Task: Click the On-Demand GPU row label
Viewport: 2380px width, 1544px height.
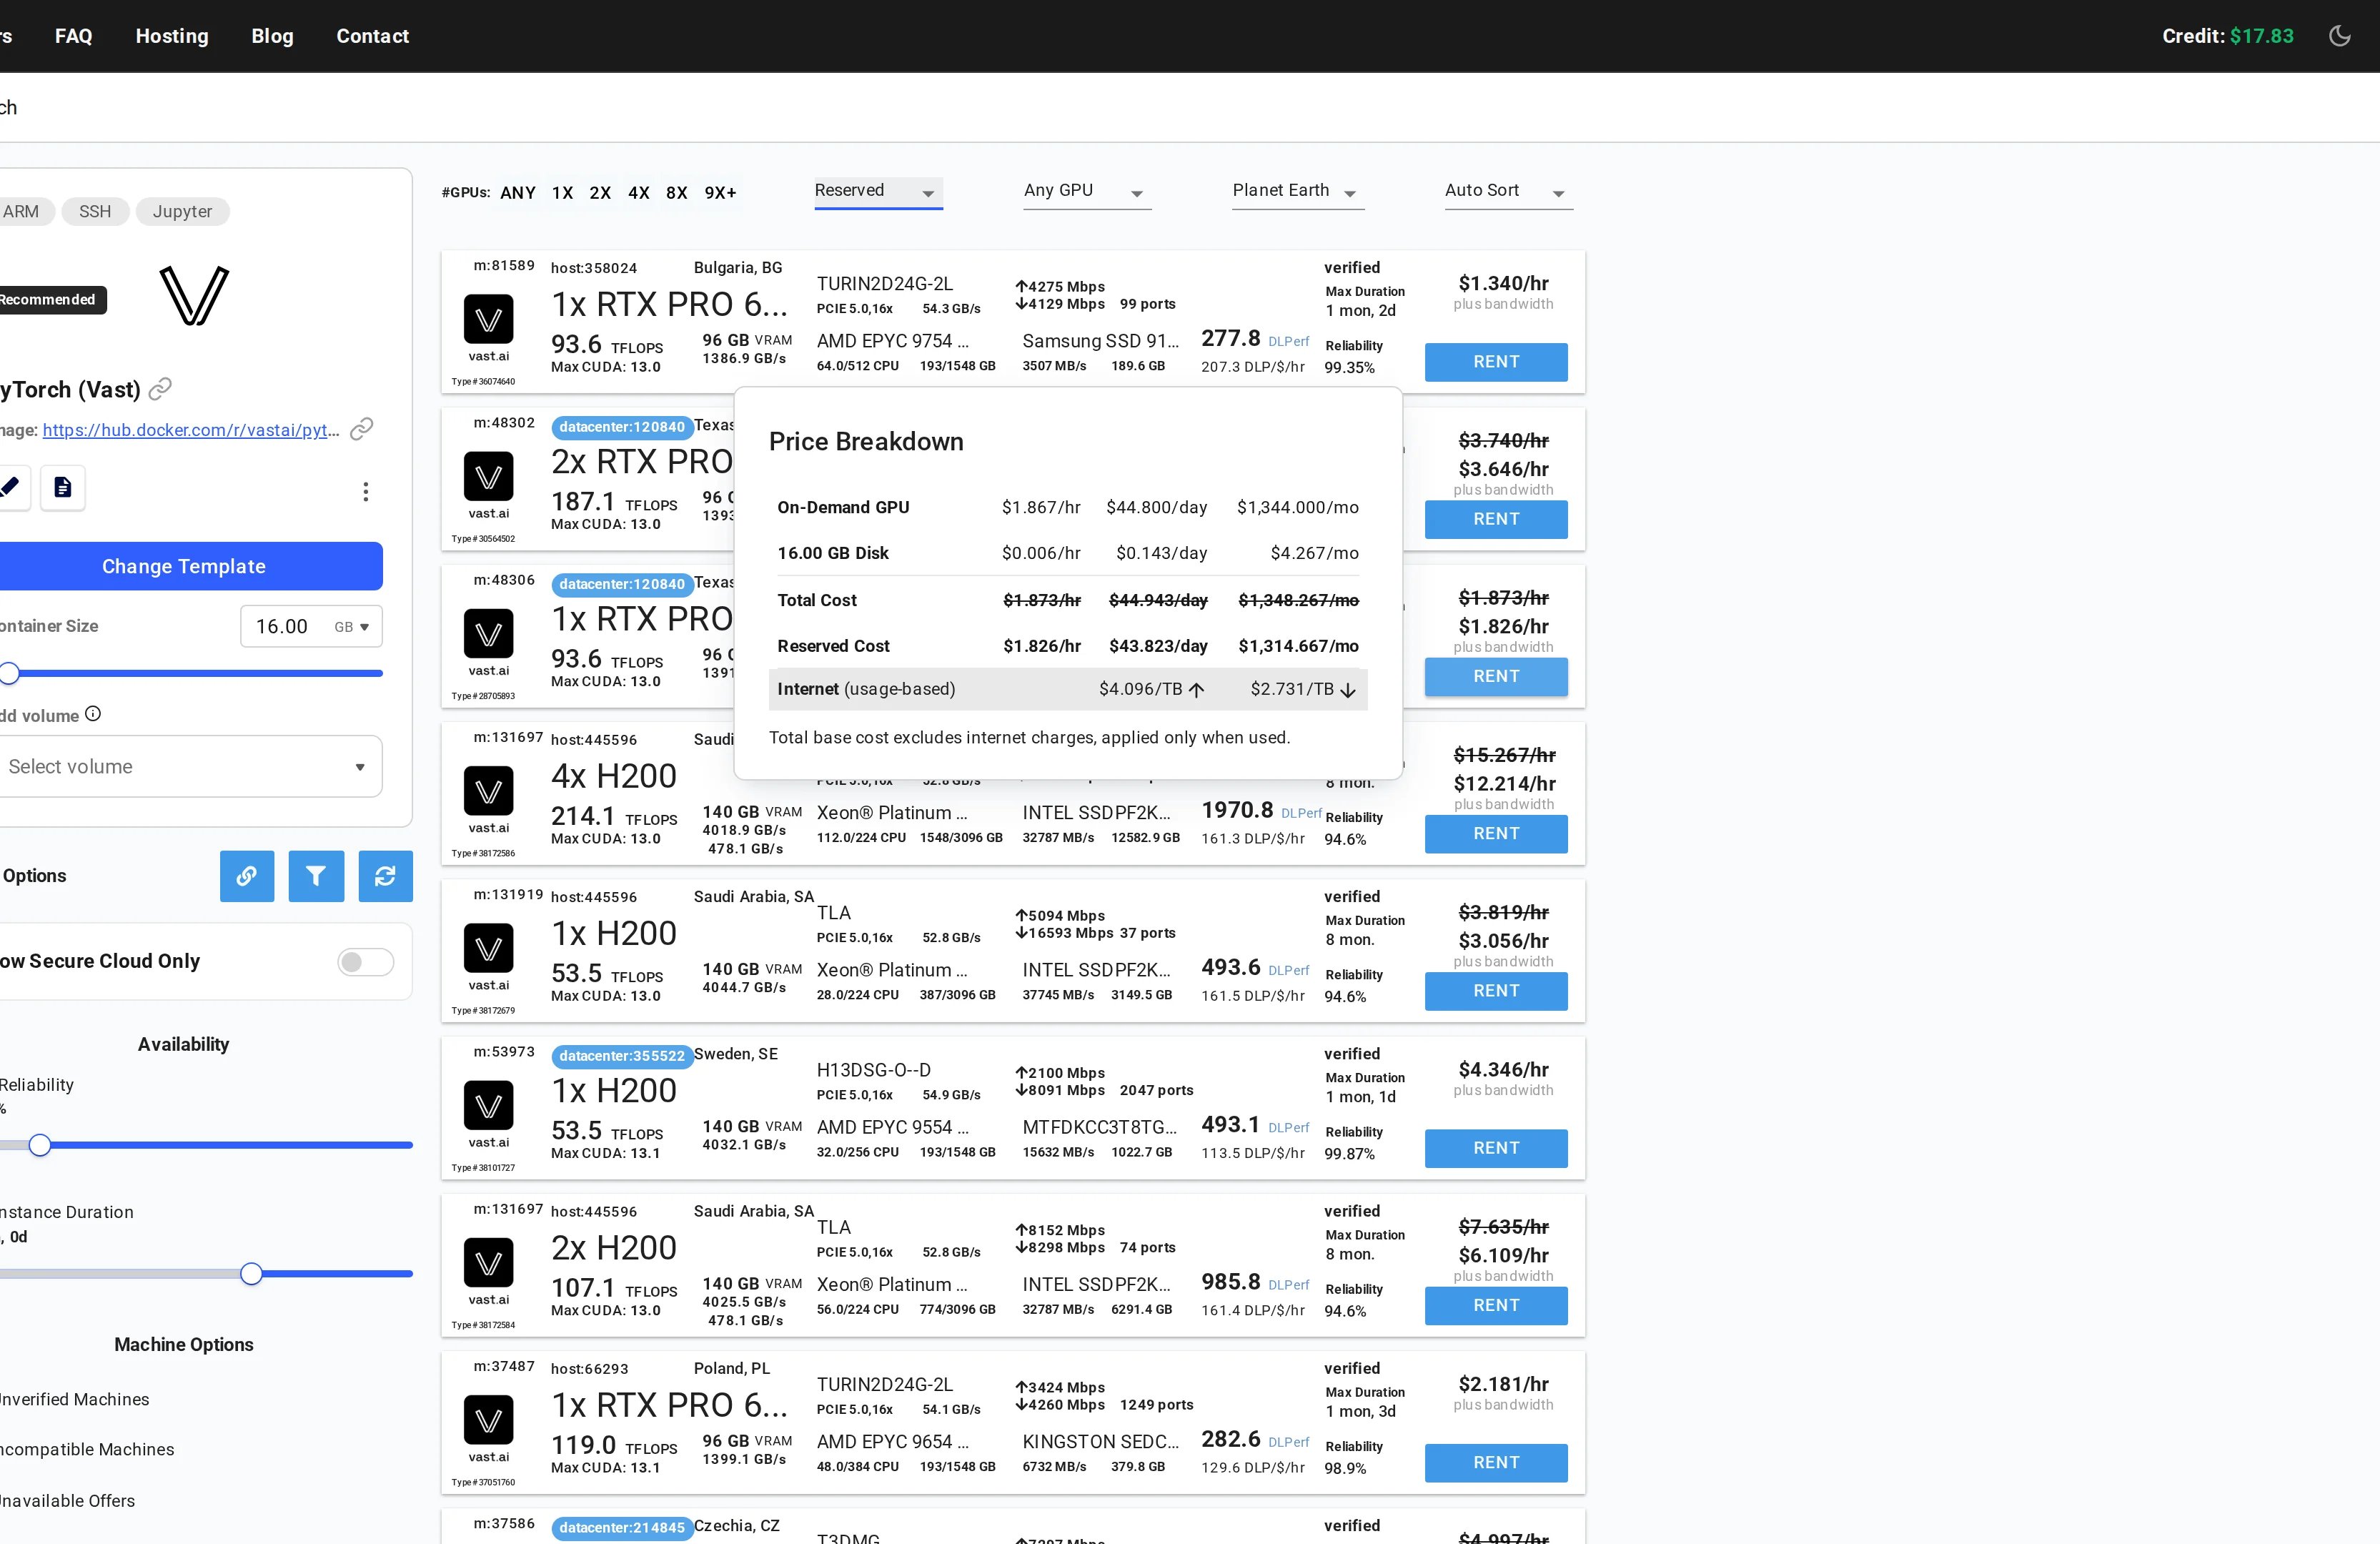Action: pos(843,507)
